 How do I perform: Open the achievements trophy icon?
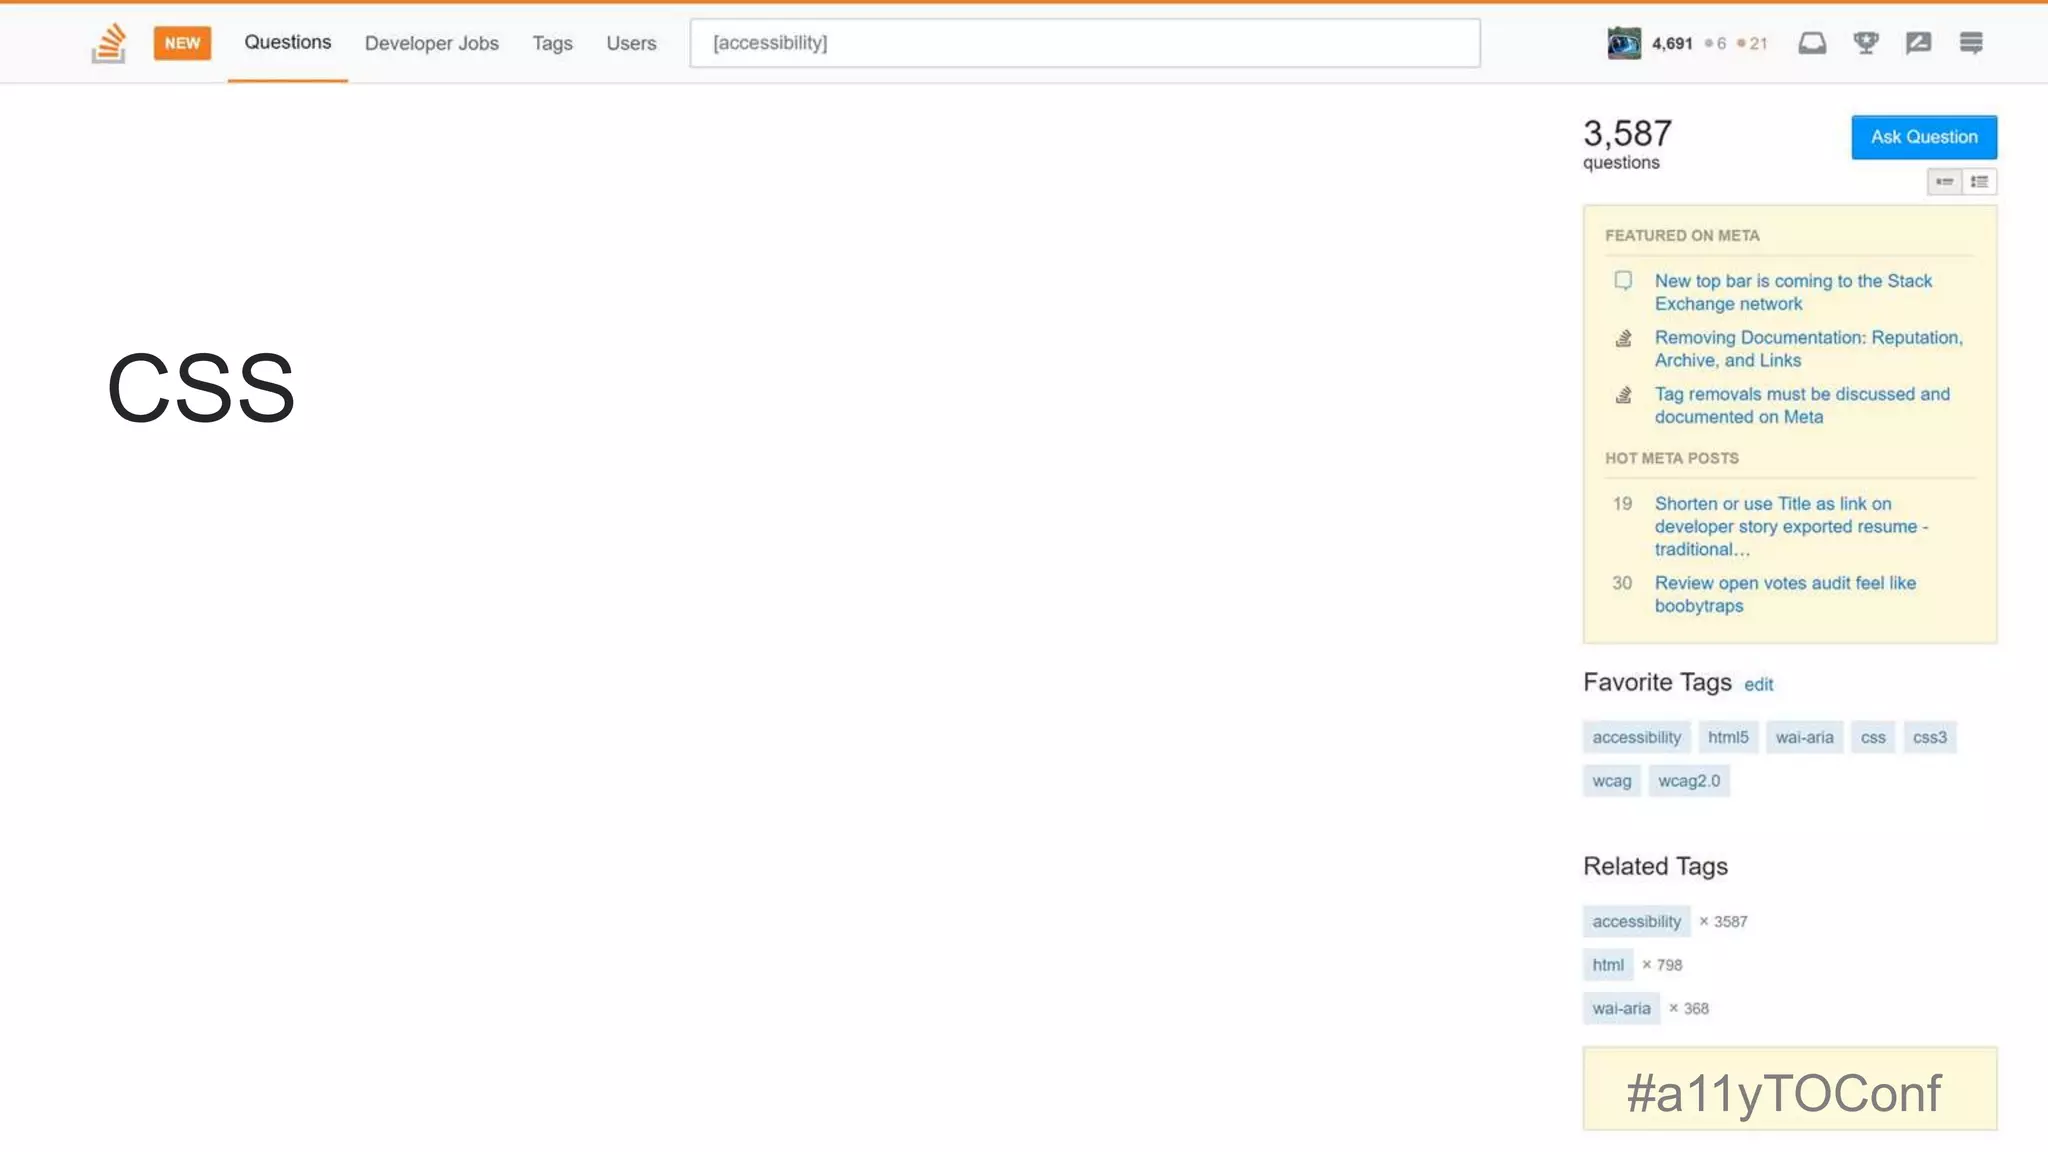1865,43
